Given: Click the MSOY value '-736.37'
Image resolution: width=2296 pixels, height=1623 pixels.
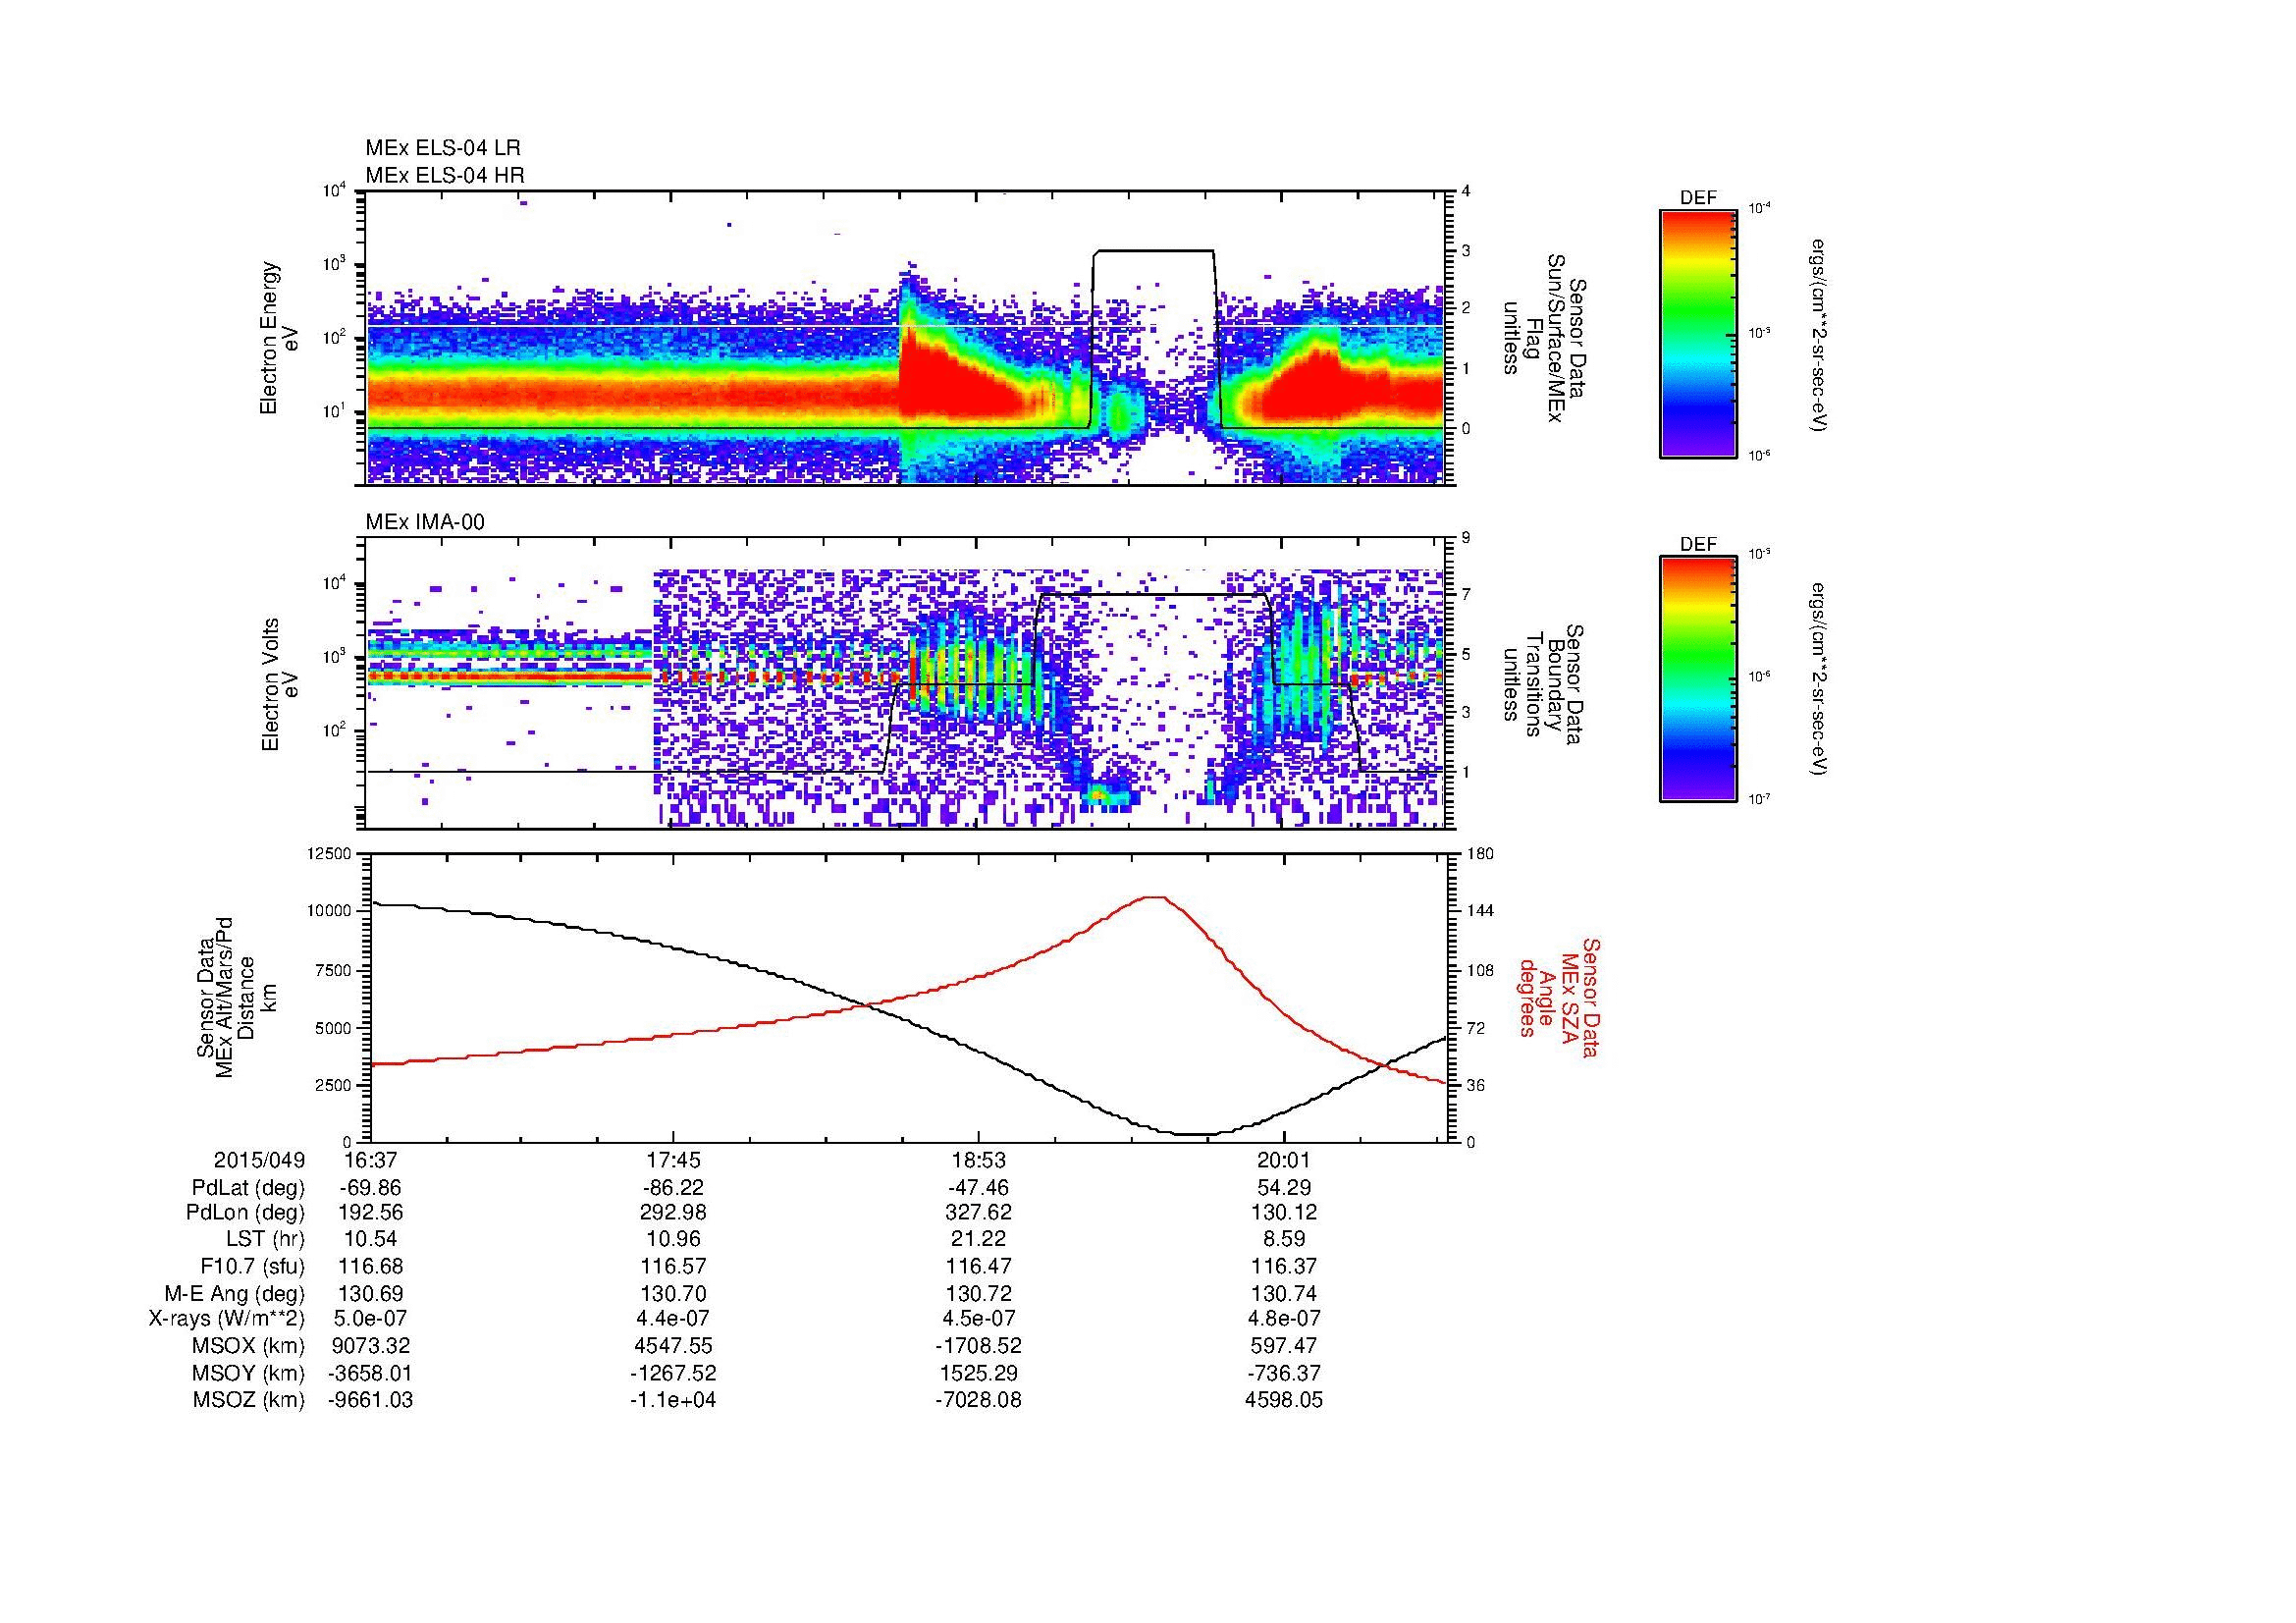Looking at the screenshot, I should pos(1284,1373).
